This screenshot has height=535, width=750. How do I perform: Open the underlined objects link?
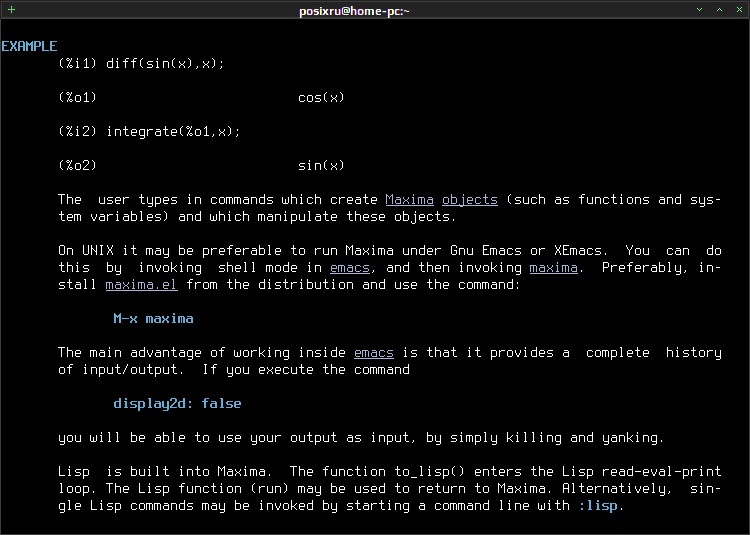click(470, 199)
